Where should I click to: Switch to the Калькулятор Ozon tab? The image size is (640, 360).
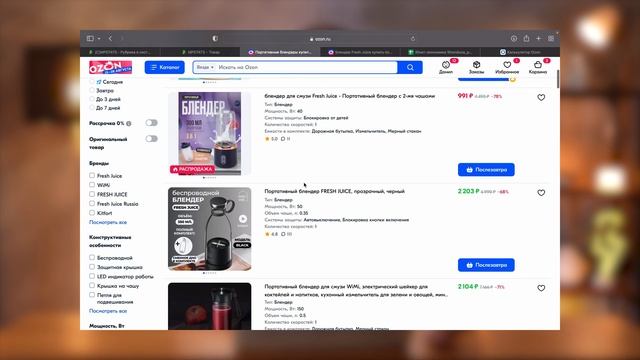point(520,52)
